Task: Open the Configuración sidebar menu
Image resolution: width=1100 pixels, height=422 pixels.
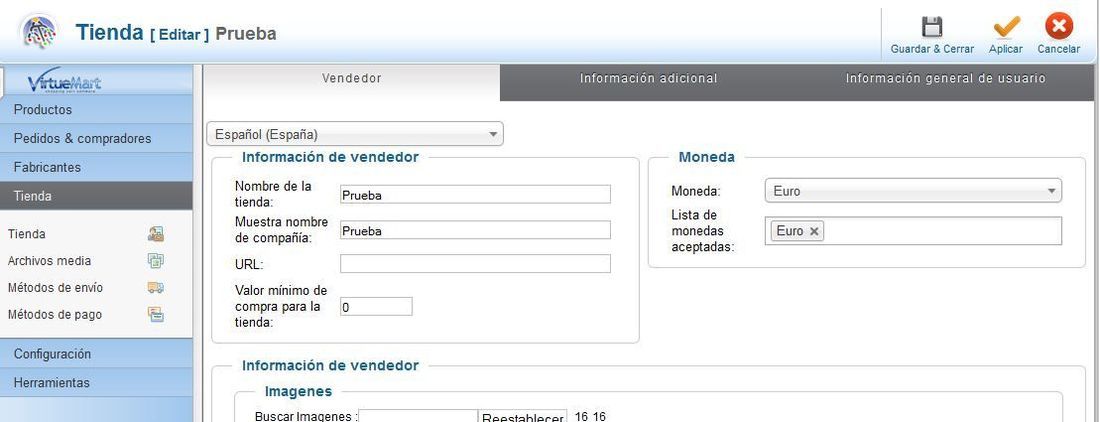Action: coord(96,354)
